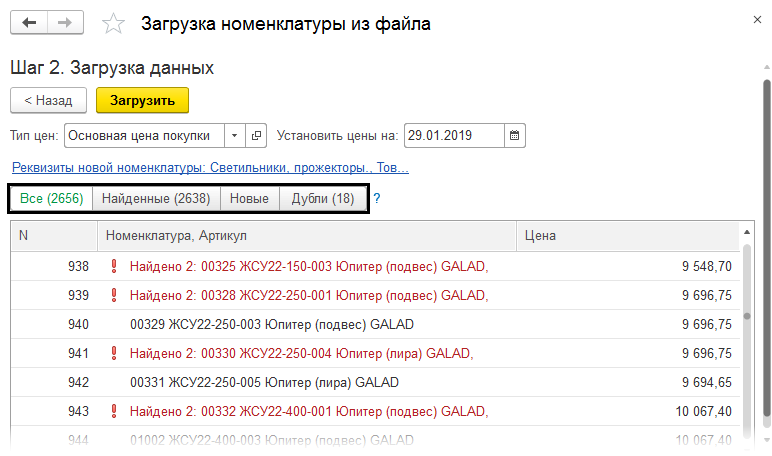
Task: Add page to favorites with star
Action: click(115, 24)
